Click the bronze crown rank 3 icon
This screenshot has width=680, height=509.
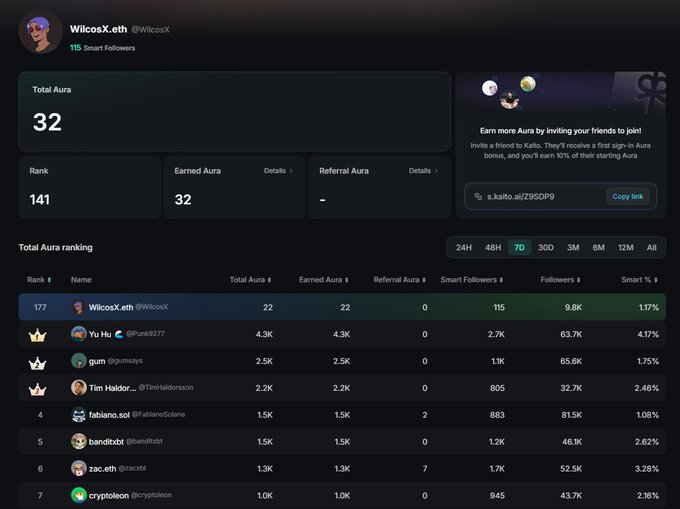pos(37,389)
